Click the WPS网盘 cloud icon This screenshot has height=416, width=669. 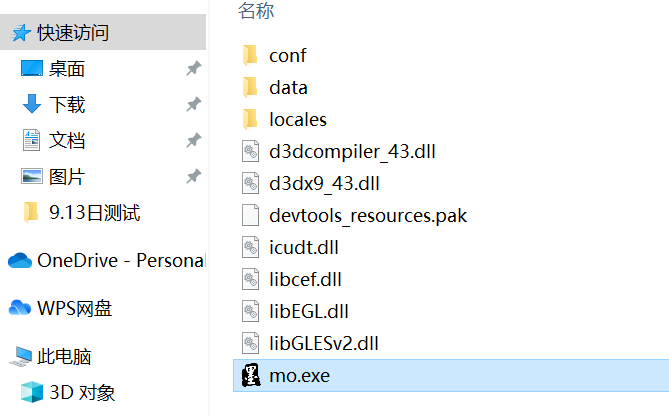pyautogui.click(x=20, y=308)
